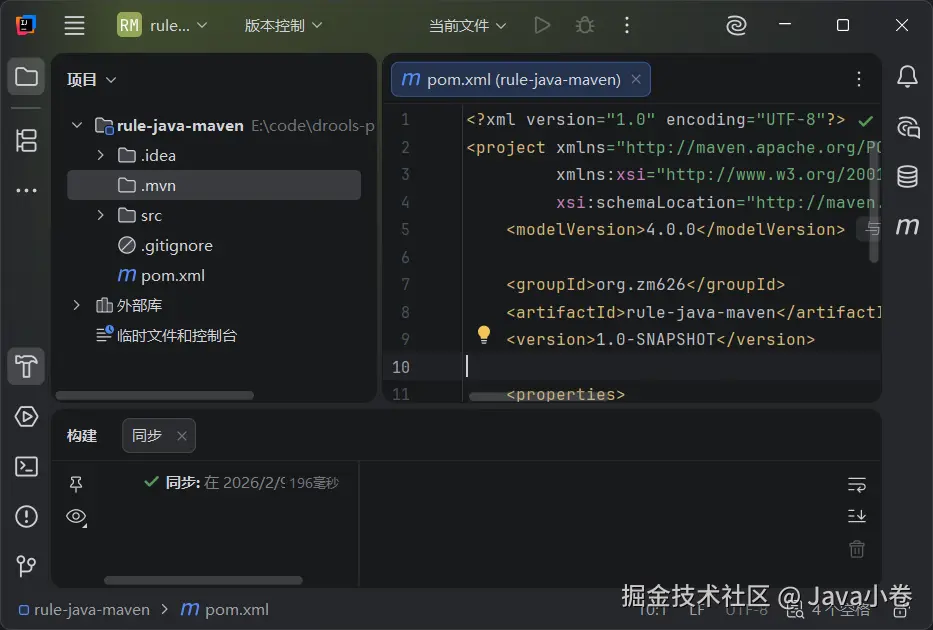Expand the .idea folder
933x630 pixels.
101,155
